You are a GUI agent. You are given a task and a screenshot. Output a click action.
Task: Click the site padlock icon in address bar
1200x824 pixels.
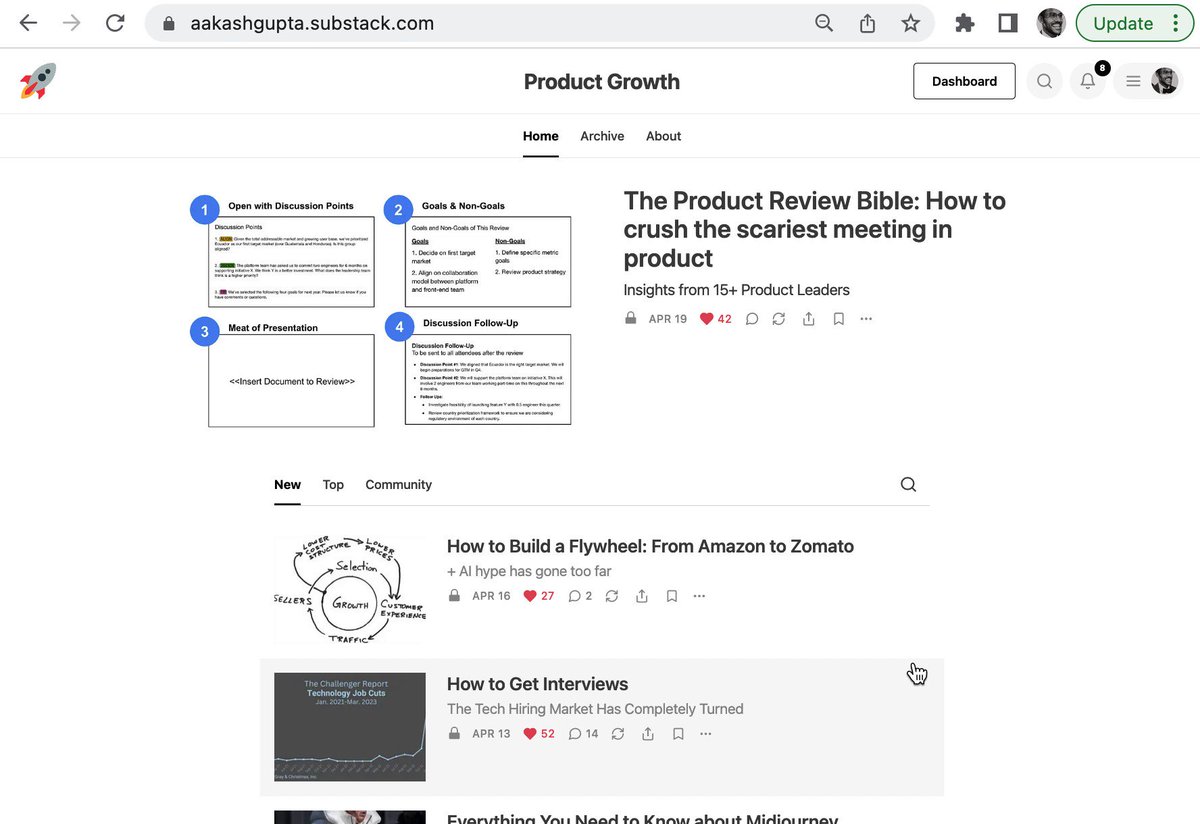pyautogui.click(x=168, y=23)
